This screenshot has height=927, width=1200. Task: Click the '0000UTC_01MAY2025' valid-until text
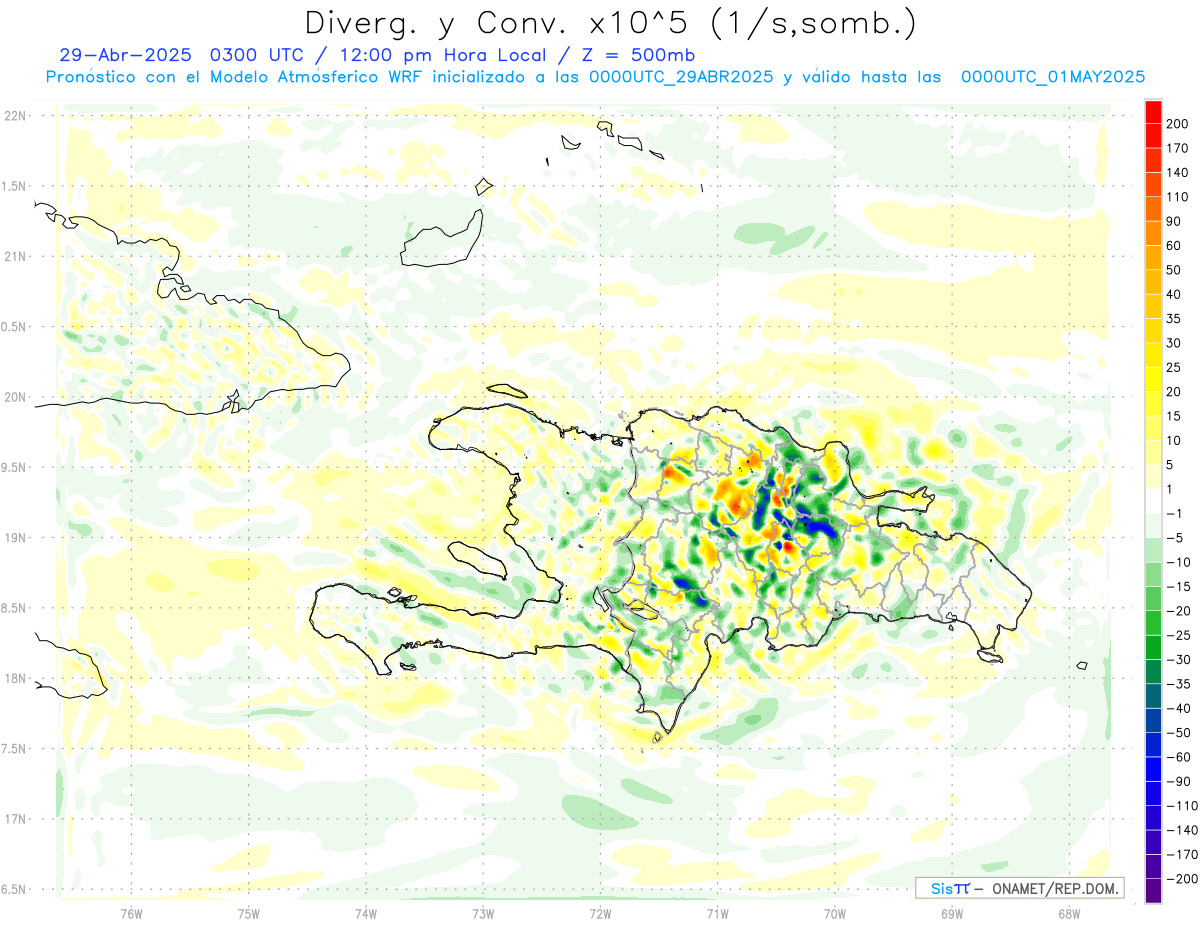coord(1052,77)
